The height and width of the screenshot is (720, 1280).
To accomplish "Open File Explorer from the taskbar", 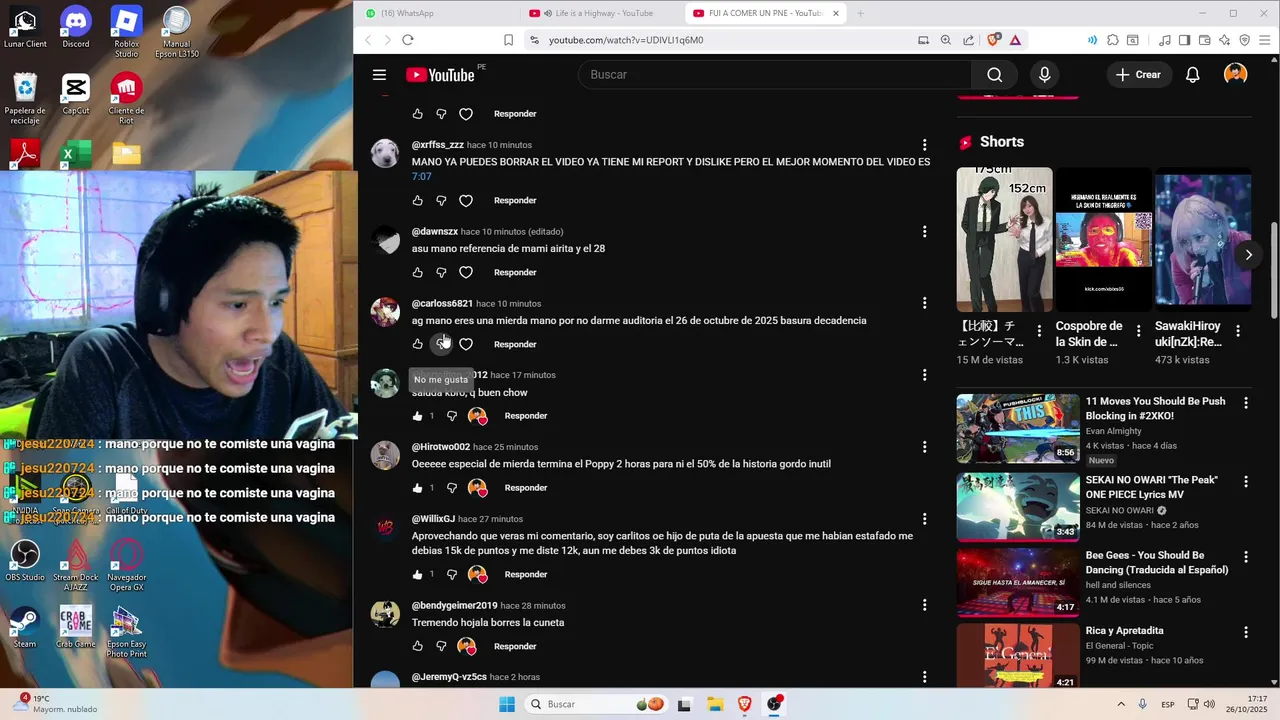I will point(714,704).
